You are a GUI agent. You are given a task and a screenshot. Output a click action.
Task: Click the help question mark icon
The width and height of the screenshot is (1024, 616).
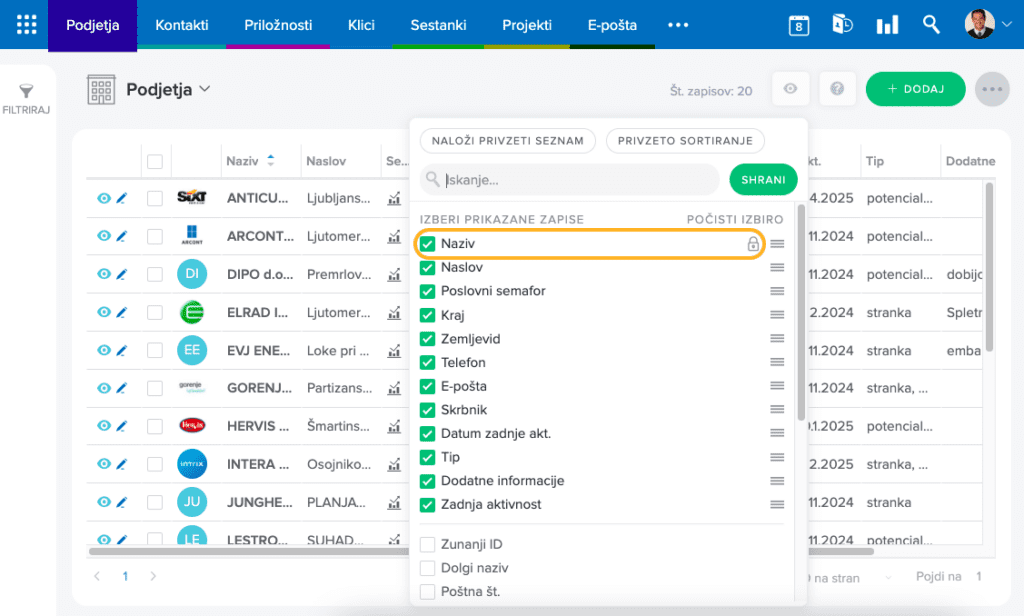837,89
